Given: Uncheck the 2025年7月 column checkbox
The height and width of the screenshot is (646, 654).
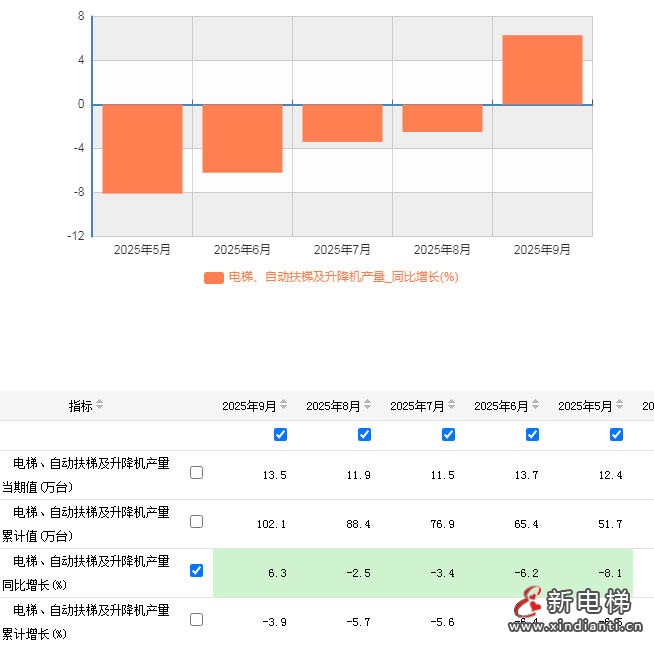Looking at the screenshot, I should click(448, 434).
